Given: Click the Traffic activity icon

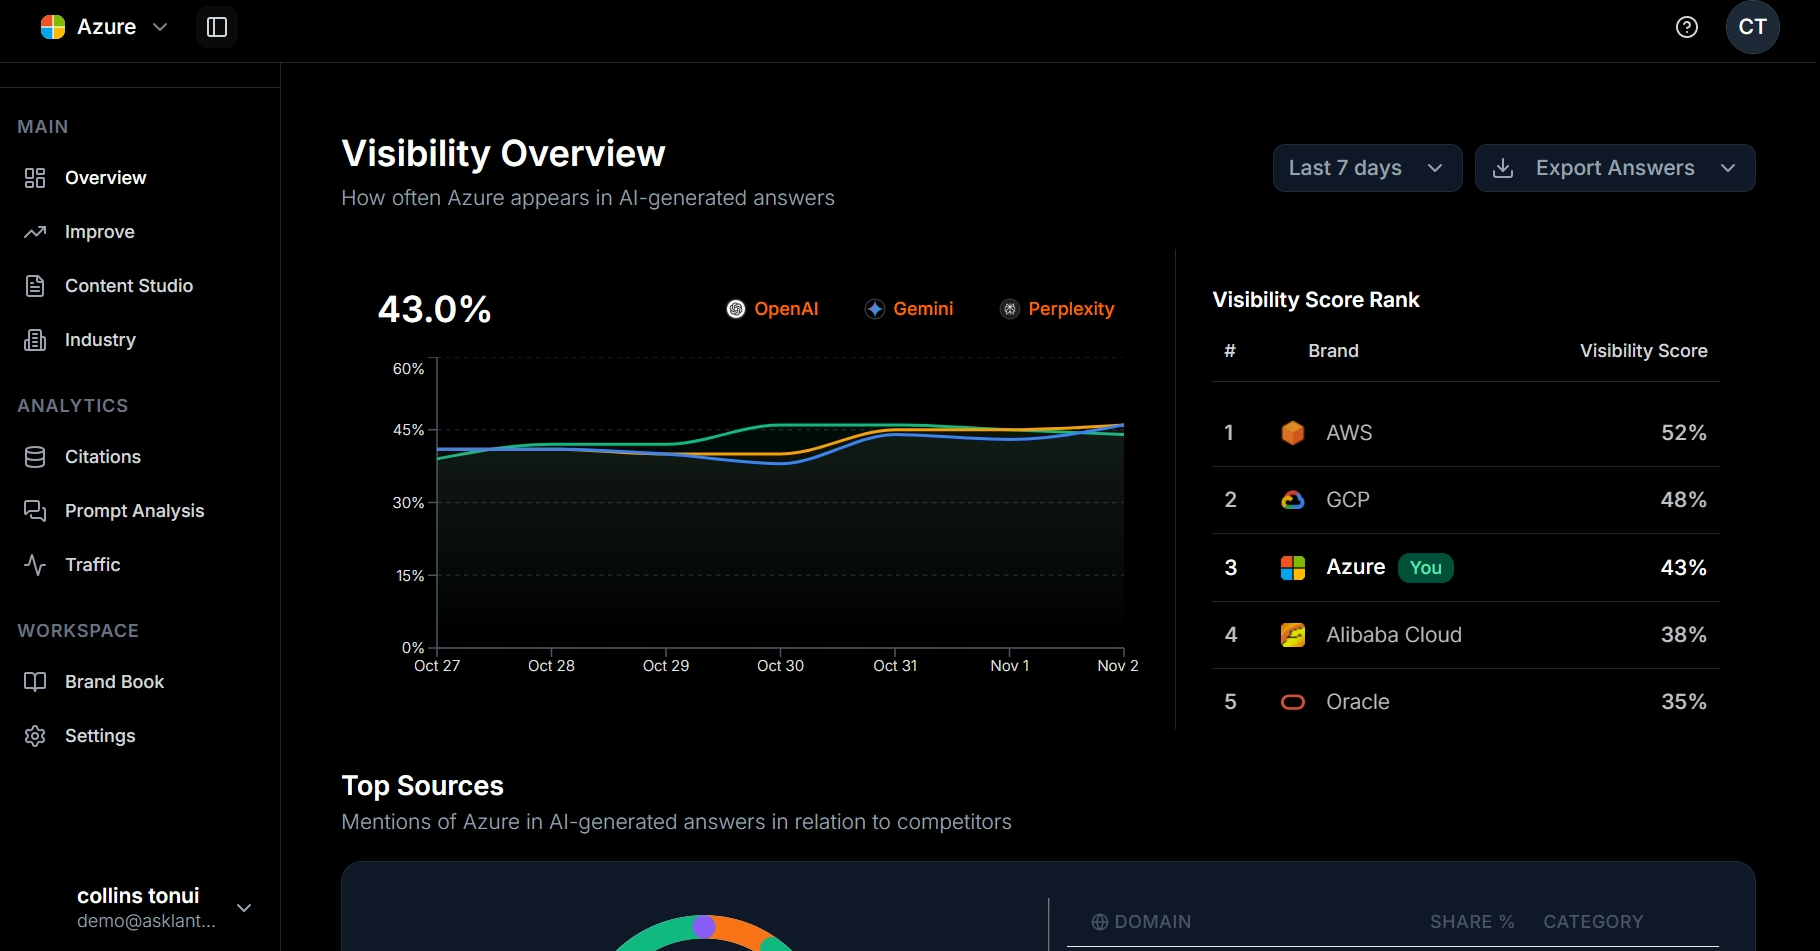Looking at the screenshot, I should (35, 565).
